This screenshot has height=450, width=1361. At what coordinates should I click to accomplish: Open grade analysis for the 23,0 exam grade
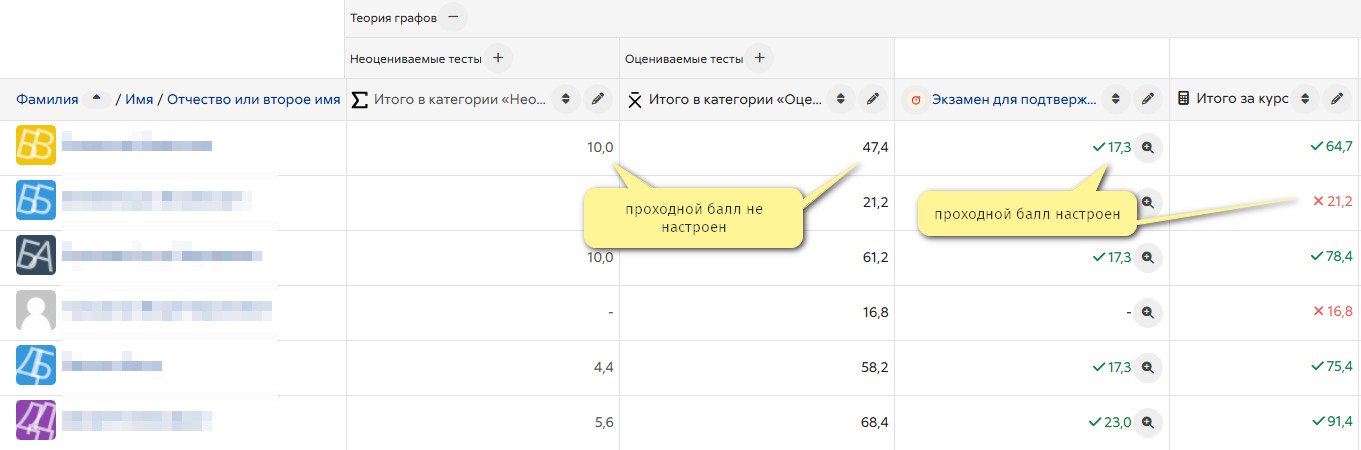click(1148, 422)
